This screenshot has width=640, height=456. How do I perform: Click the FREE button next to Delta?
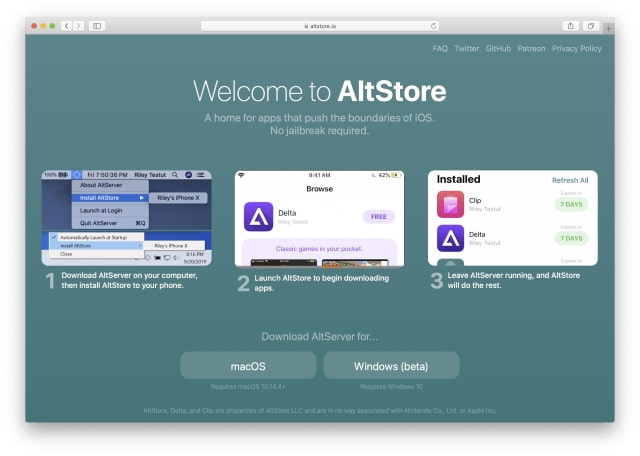pos(378,216)
